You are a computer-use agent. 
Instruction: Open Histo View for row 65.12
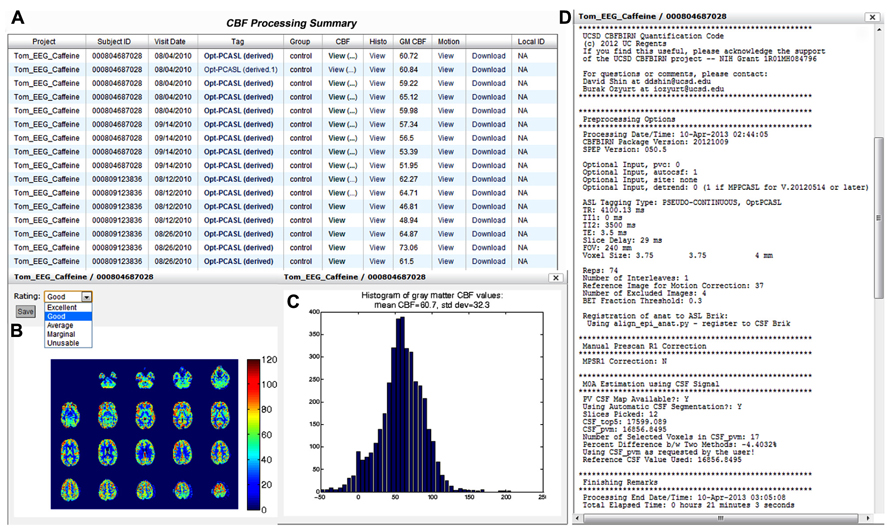(377, 97)
